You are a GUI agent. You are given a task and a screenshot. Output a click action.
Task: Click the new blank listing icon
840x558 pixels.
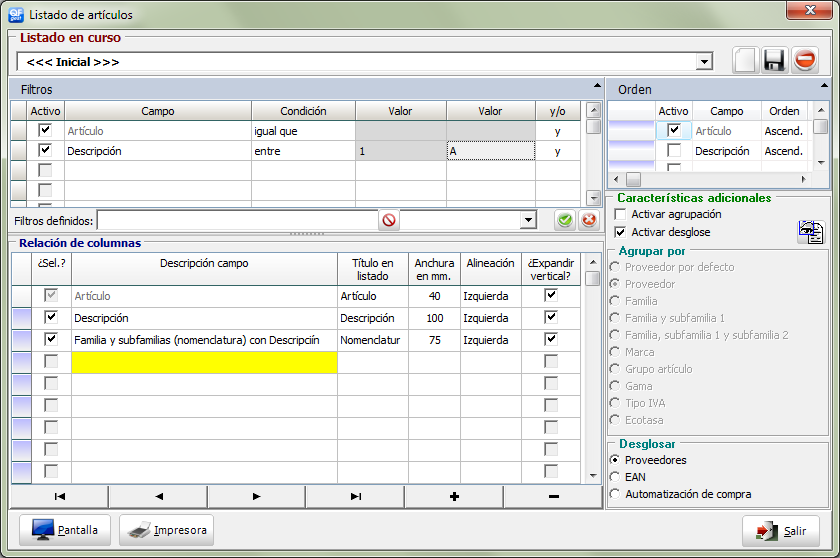click(x=745, y=59)
